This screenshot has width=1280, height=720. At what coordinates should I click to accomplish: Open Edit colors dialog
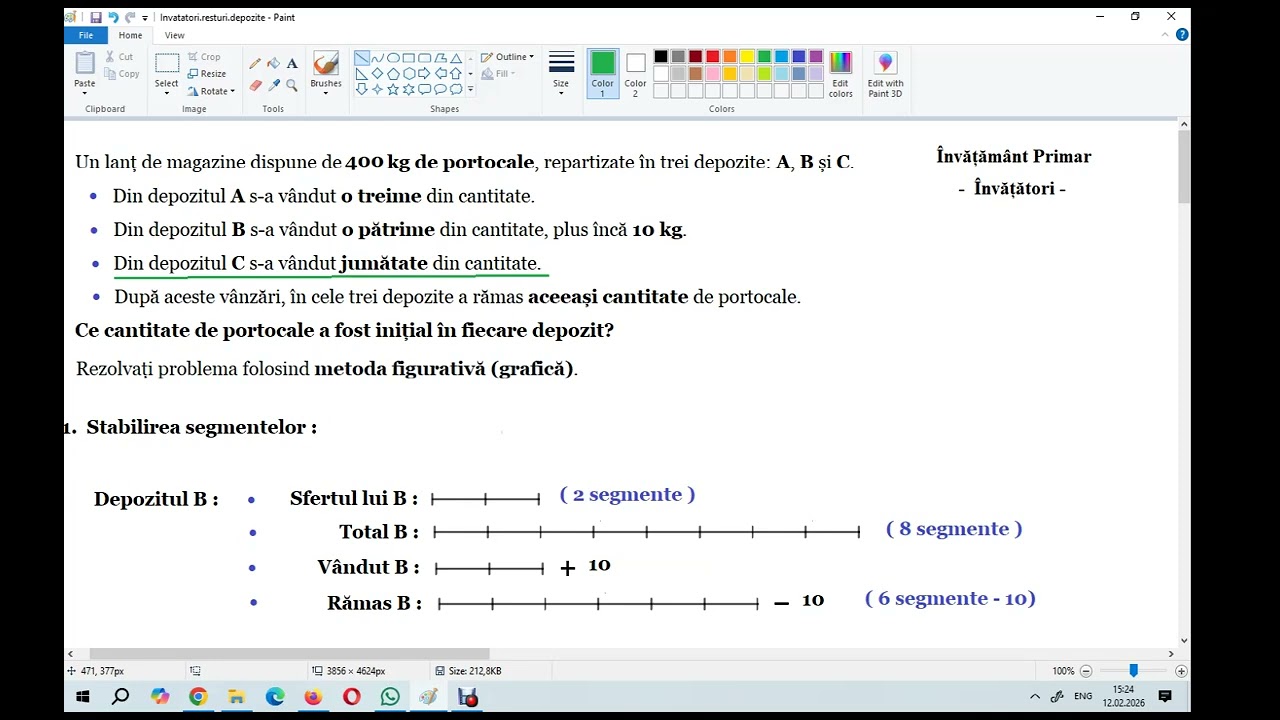pyautogui.click(x=840, y=75)
